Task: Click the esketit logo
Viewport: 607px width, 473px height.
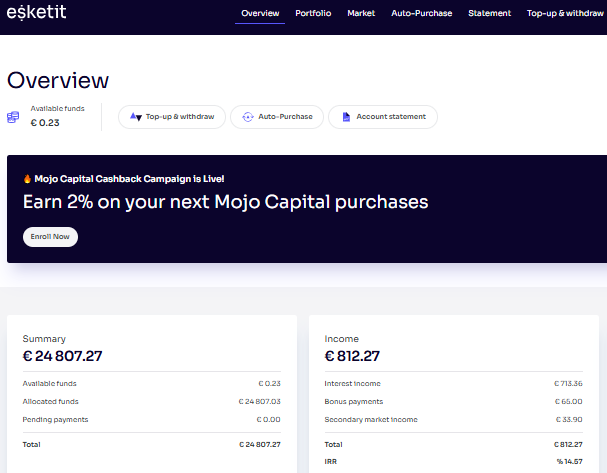Action: coord(36,12)
